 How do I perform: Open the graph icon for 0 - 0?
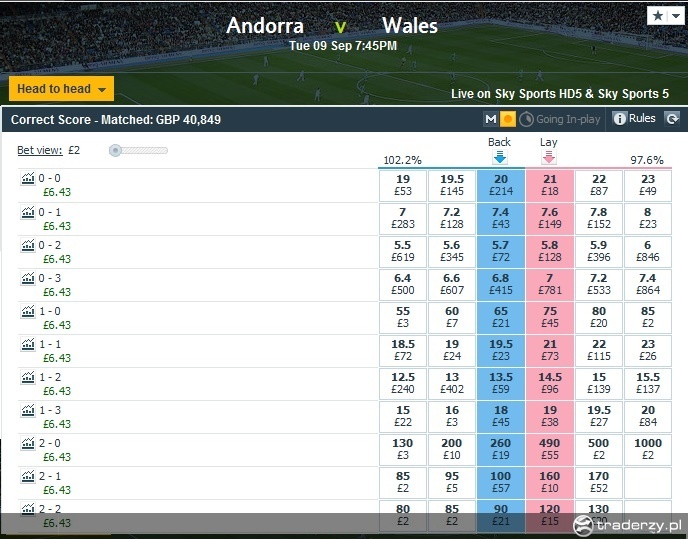pos(28,179)
